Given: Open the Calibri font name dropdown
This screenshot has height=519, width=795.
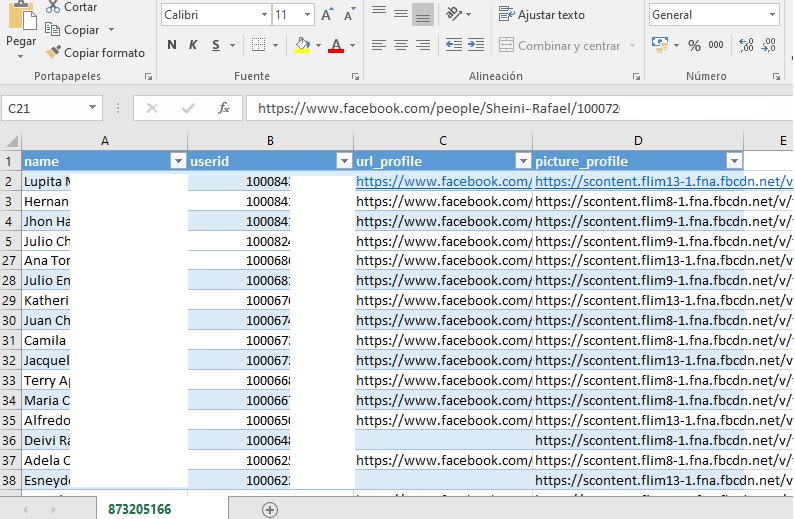Looking at the screenshot, I should click(264, 15).
